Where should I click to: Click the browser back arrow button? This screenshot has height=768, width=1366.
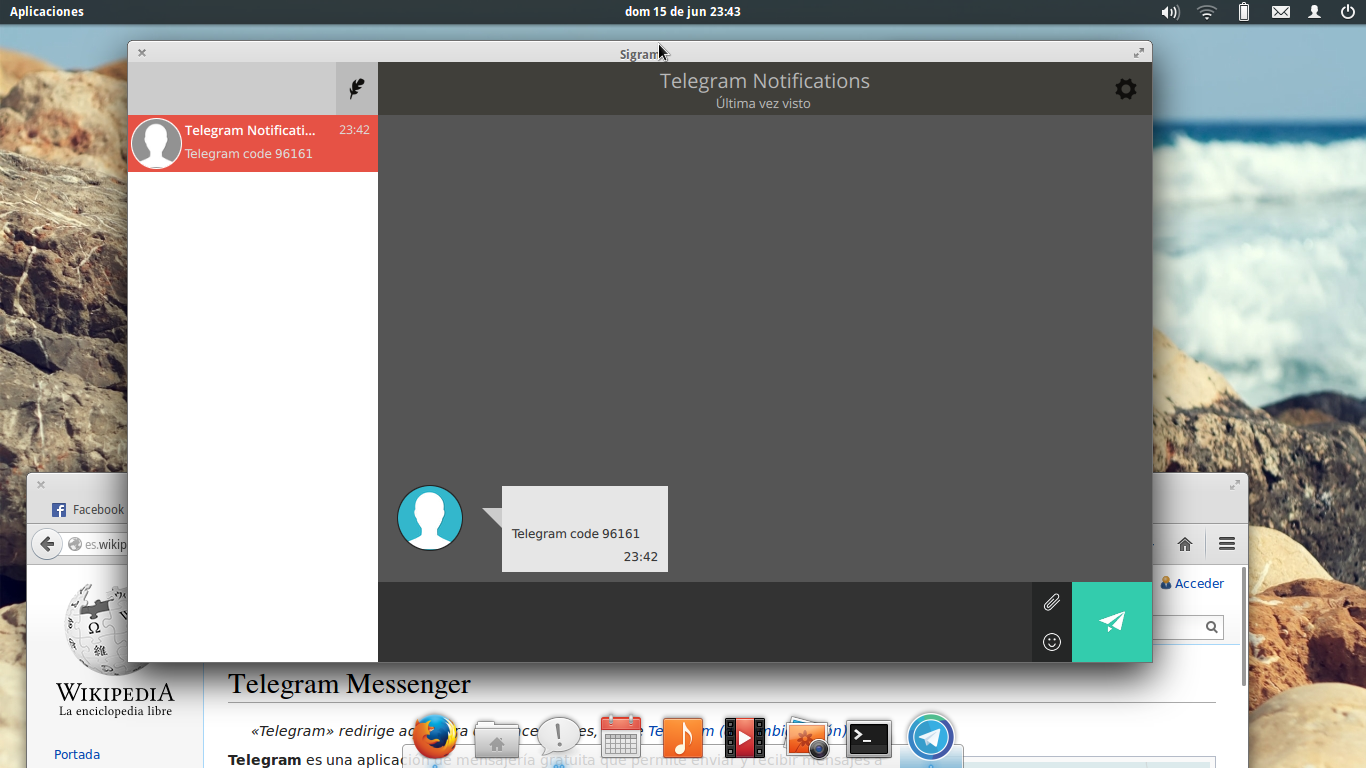tap(46, 544)
